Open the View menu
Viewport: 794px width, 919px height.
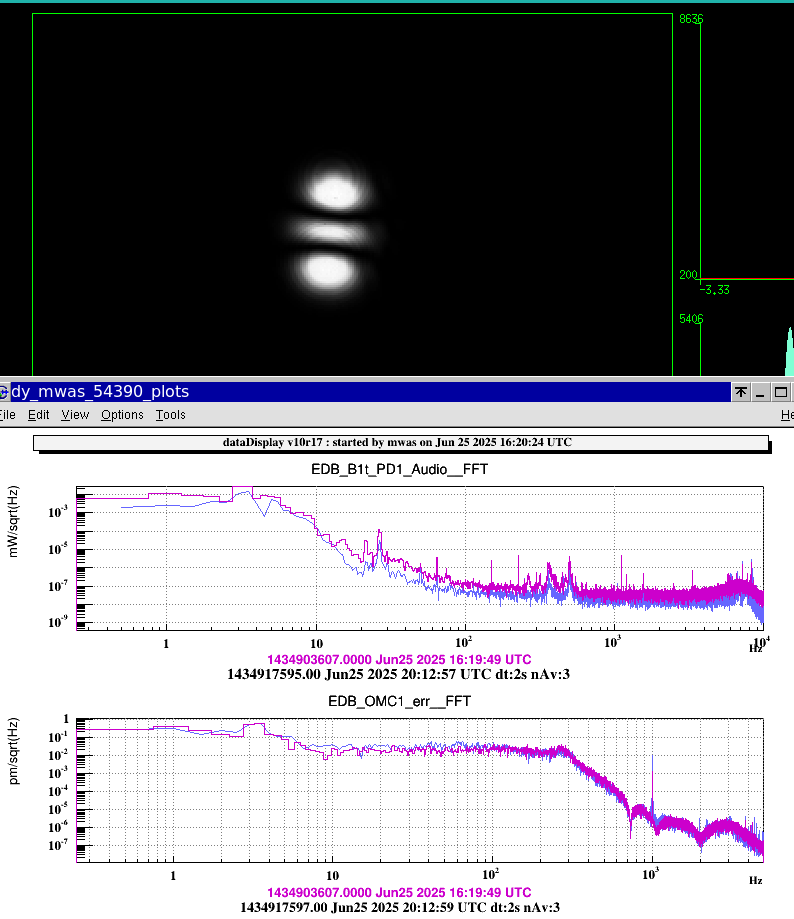tap(75, 415)
